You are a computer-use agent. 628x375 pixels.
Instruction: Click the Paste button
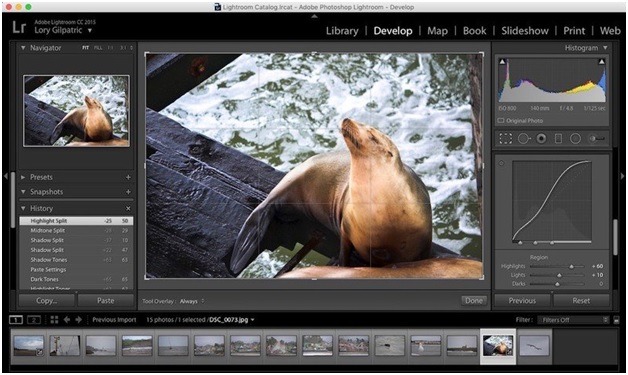105,300
